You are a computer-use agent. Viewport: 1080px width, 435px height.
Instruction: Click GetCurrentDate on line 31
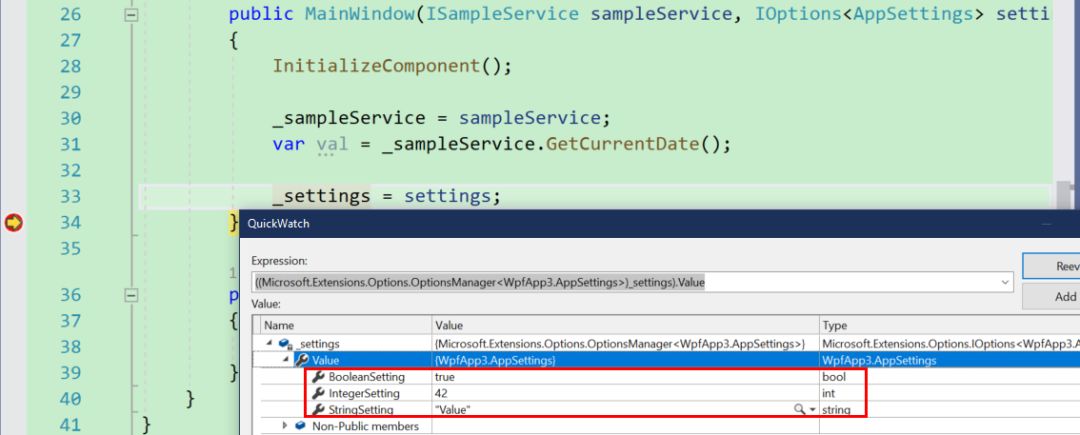pyautogui.click(x=623, y=145)
